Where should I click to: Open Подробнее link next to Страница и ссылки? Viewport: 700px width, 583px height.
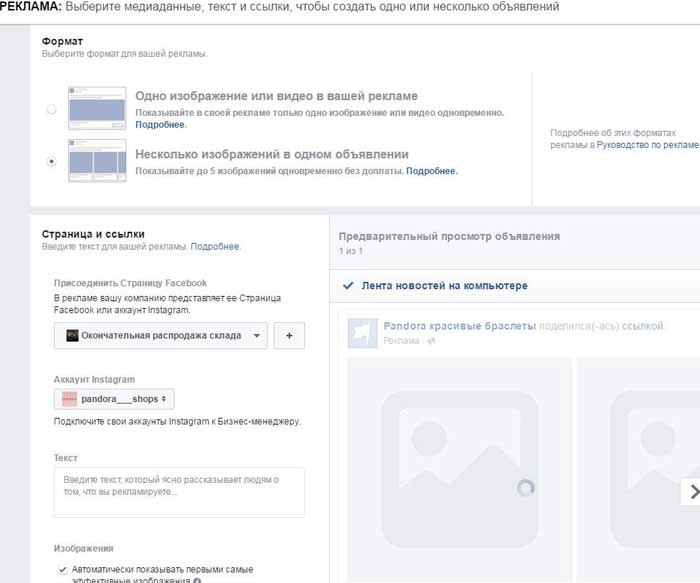(x=215, y=246)
